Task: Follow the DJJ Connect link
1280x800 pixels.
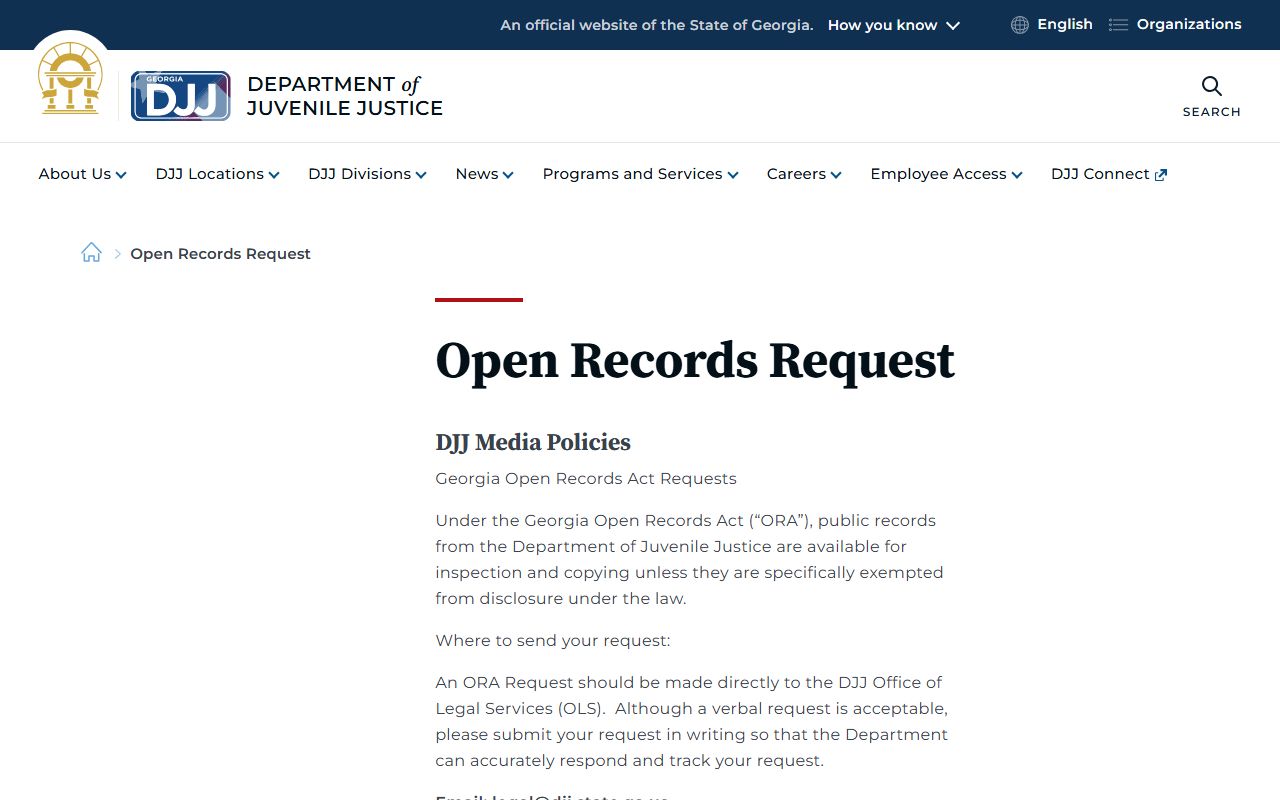Action: 1109,174
